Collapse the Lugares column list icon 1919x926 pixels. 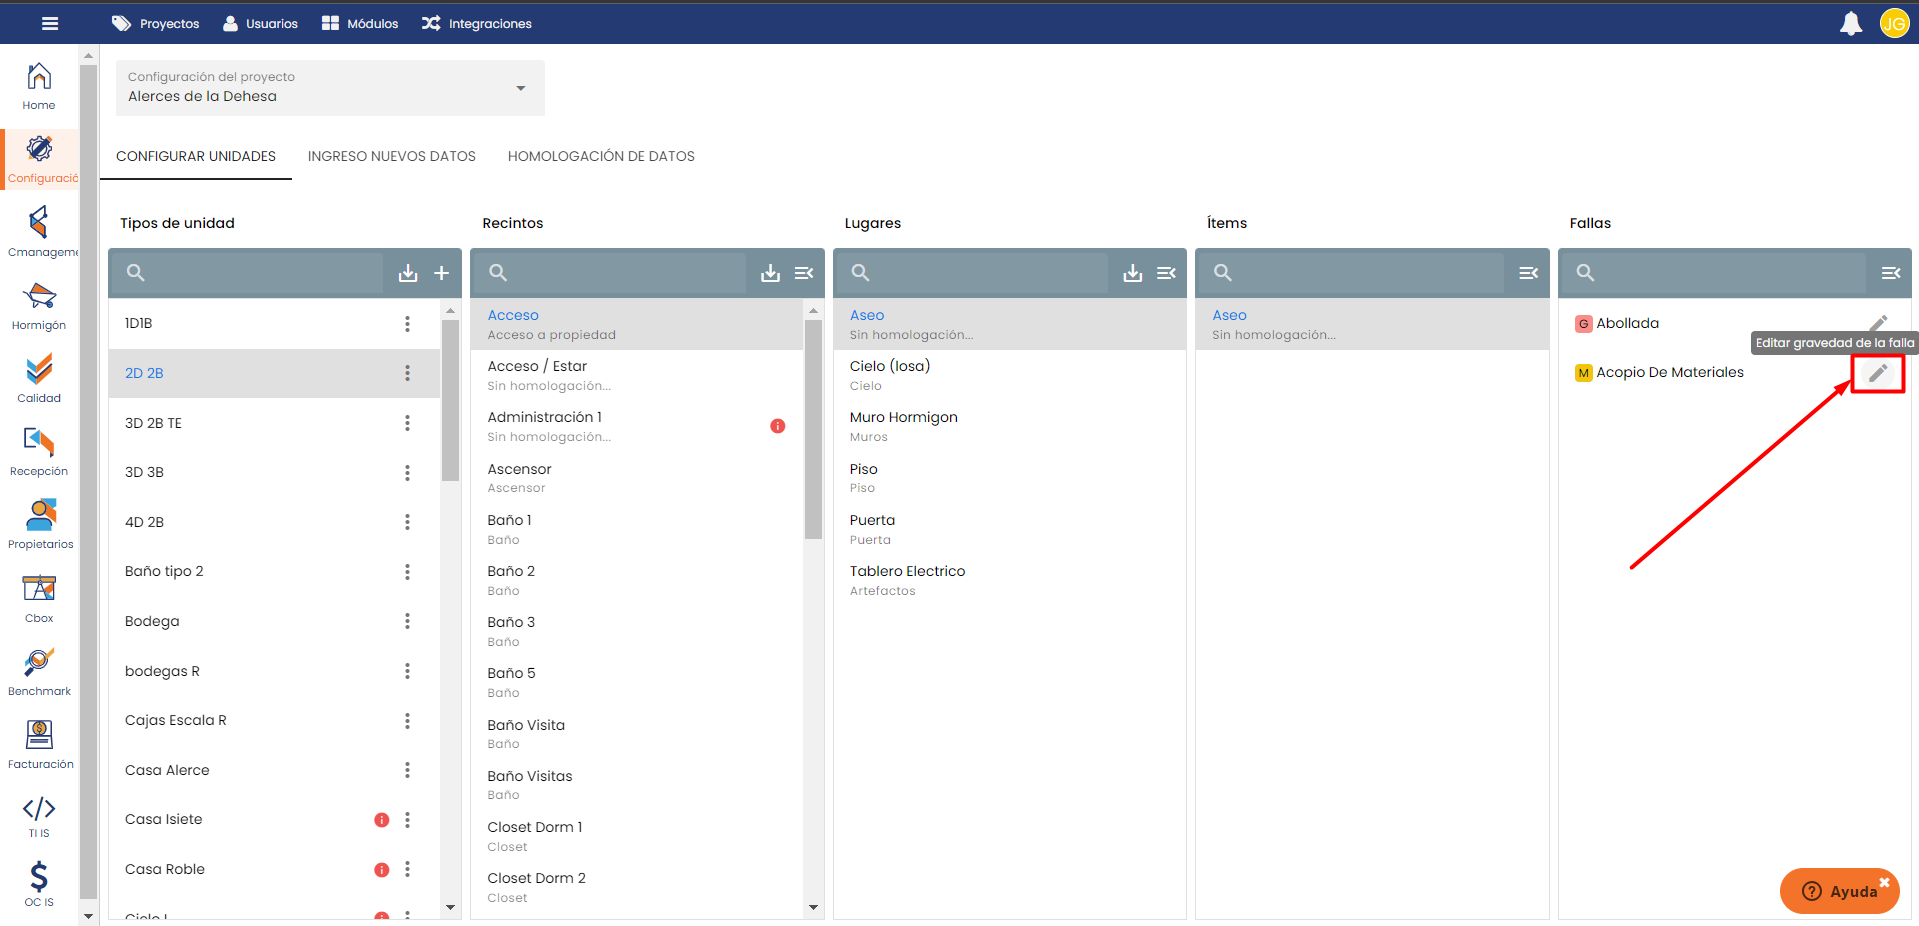pos(1166,273)
